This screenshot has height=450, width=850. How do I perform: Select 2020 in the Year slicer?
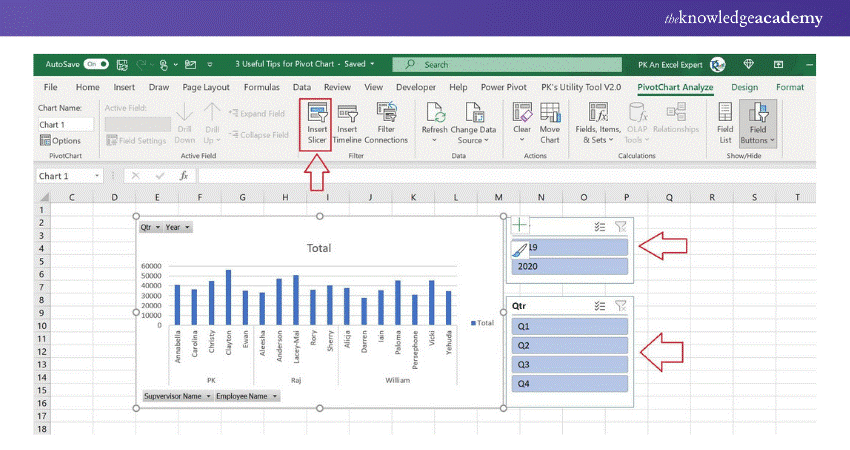tap(570, 267)
